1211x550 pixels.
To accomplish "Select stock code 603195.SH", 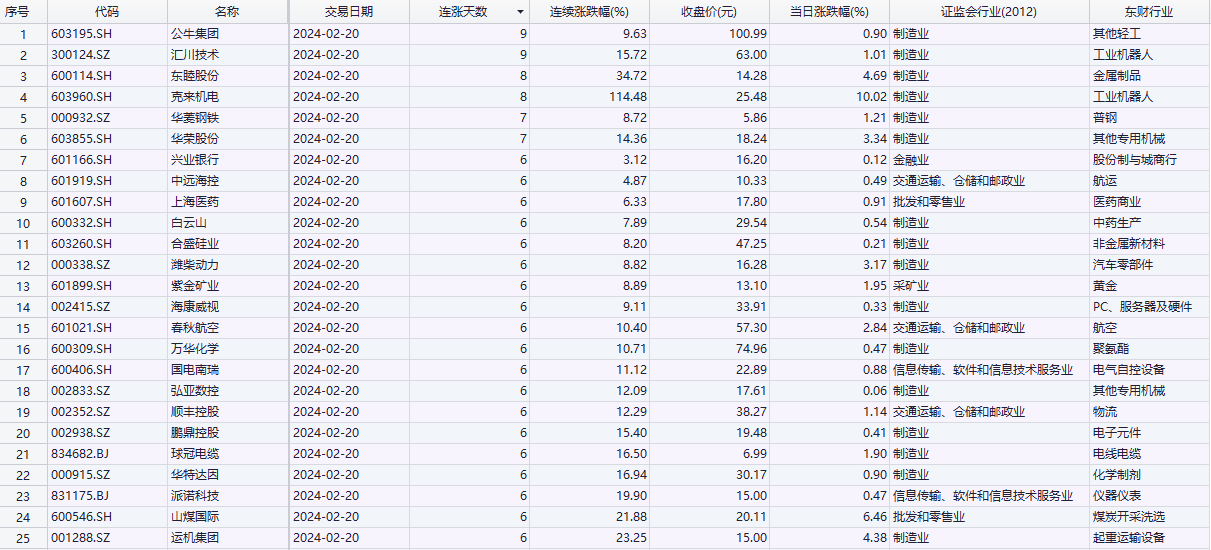I will coord(82,33).
